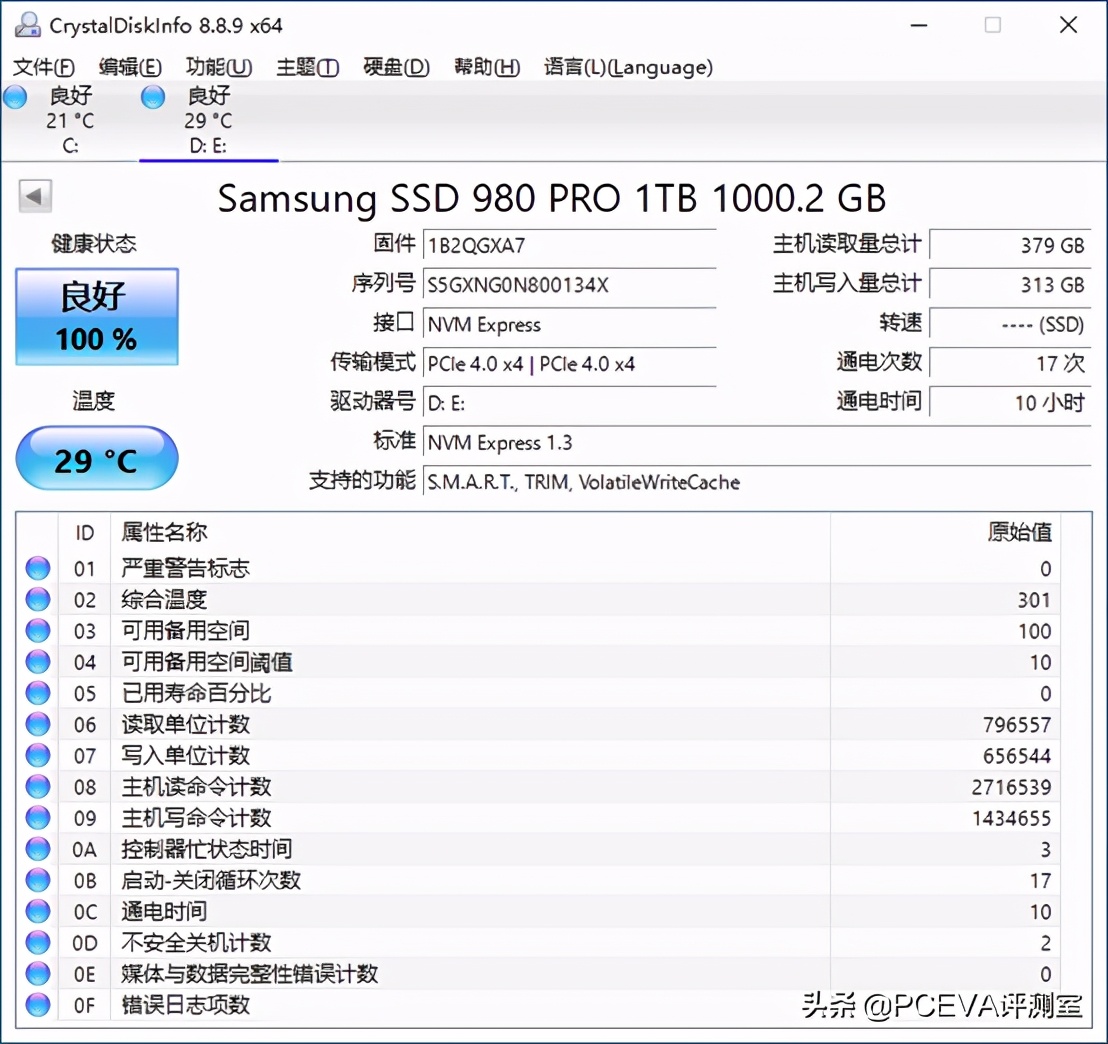Open the 功能(U) menu

click(x=219, y=67)
